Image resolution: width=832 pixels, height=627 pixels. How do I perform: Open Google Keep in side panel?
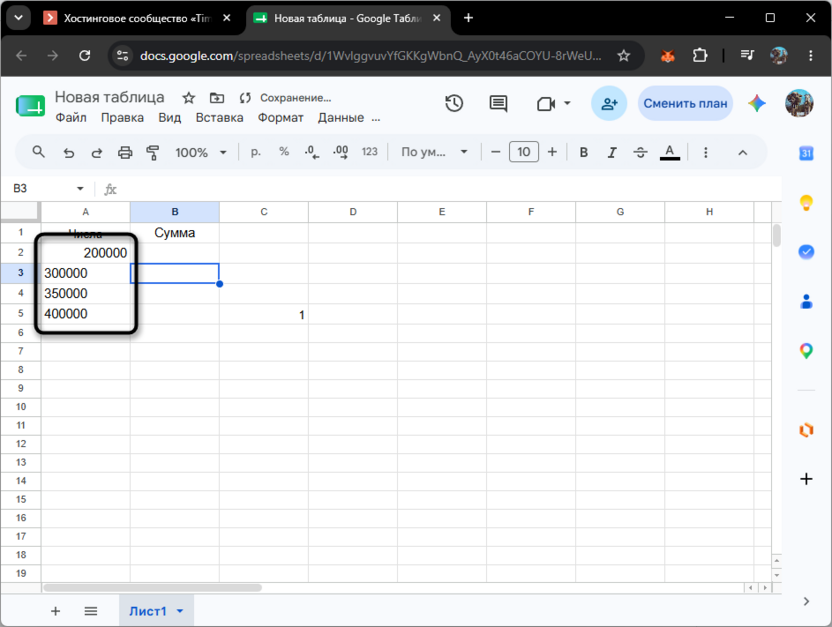(x=806, y=203)
